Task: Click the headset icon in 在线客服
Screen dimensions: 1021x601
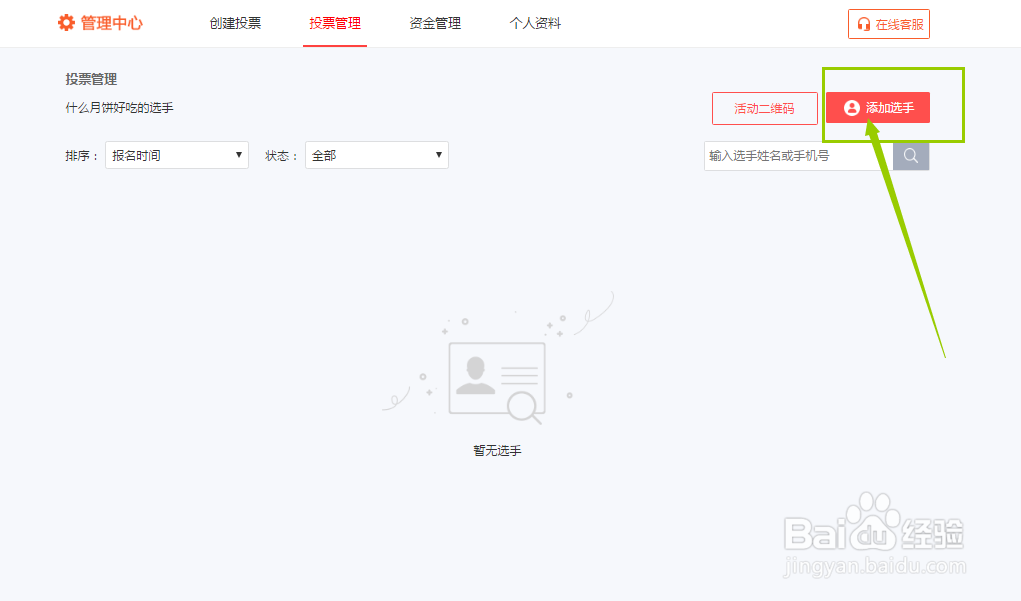Action: point(863,24)
